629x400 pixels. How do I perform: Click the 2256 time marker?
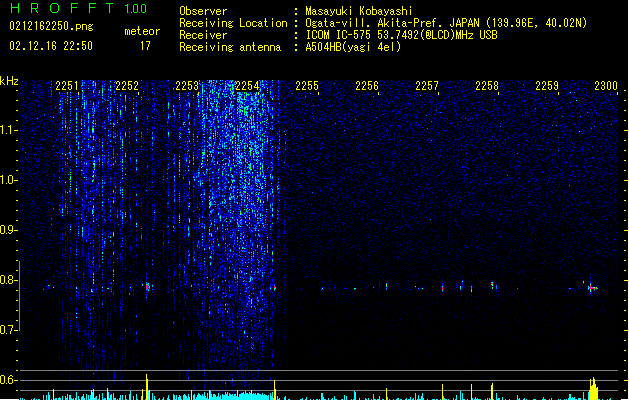coord(367,86)
